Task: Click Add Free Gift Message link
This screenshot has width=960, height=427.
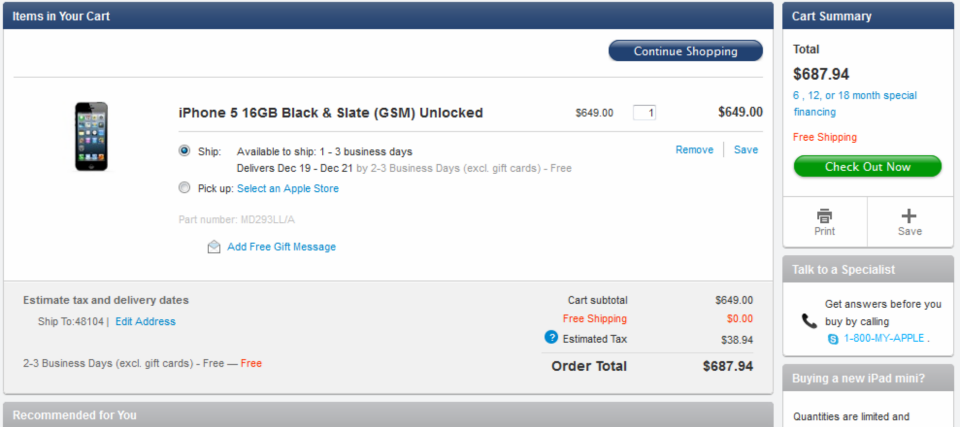Action: click(x=281, y=247)
